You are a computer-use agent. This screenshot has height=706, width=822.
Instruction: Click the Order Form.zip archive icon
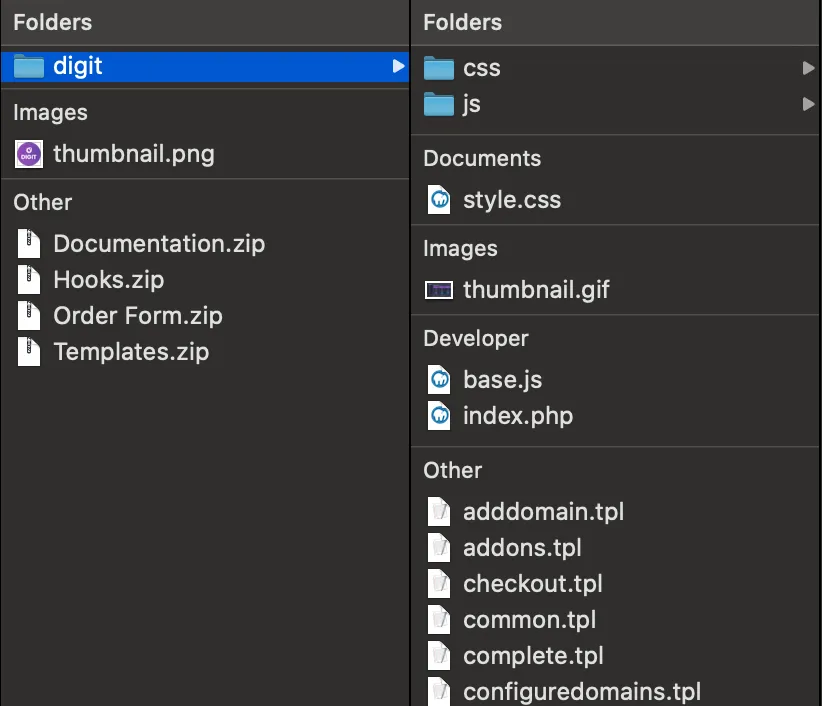[29, 316]
